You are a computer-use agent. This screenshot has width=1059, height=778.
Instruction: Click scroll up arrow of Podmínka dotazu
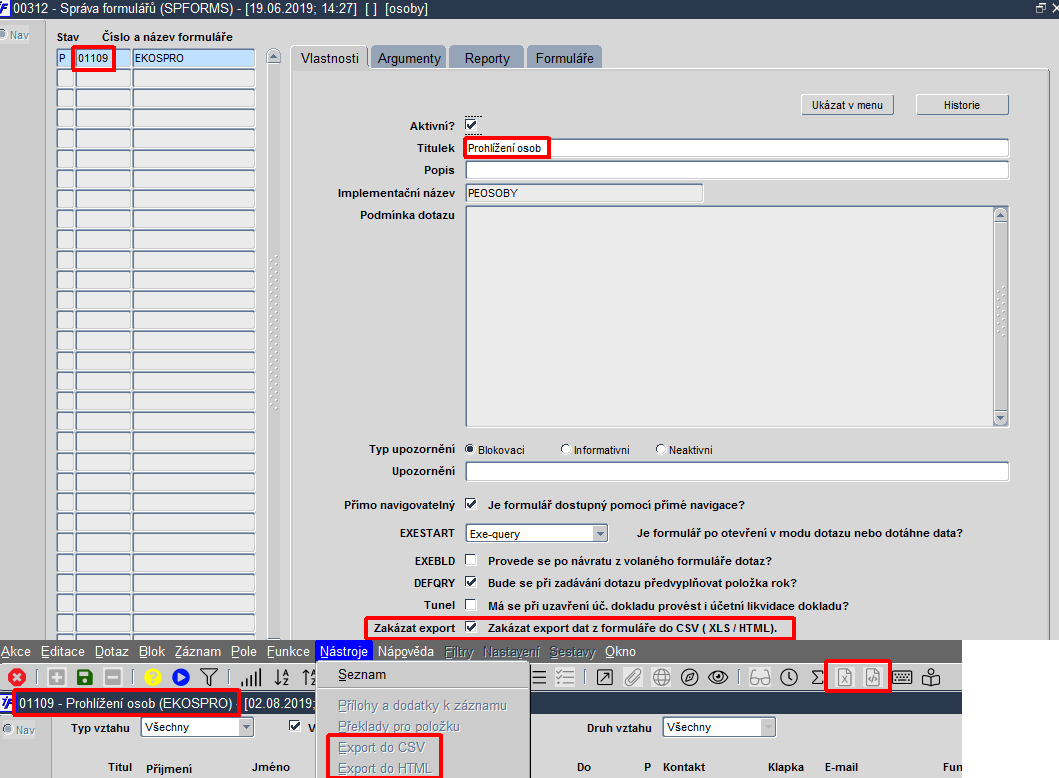pos(1001,214)
